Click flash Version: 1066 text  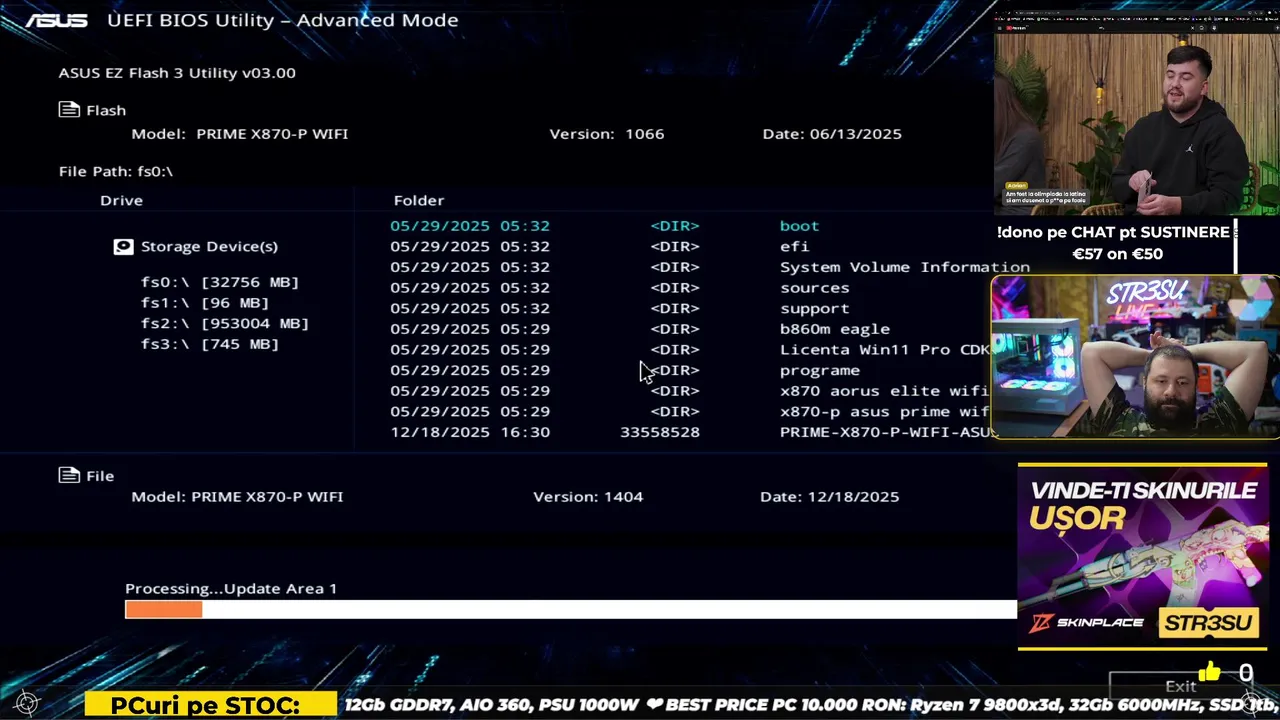606,133
